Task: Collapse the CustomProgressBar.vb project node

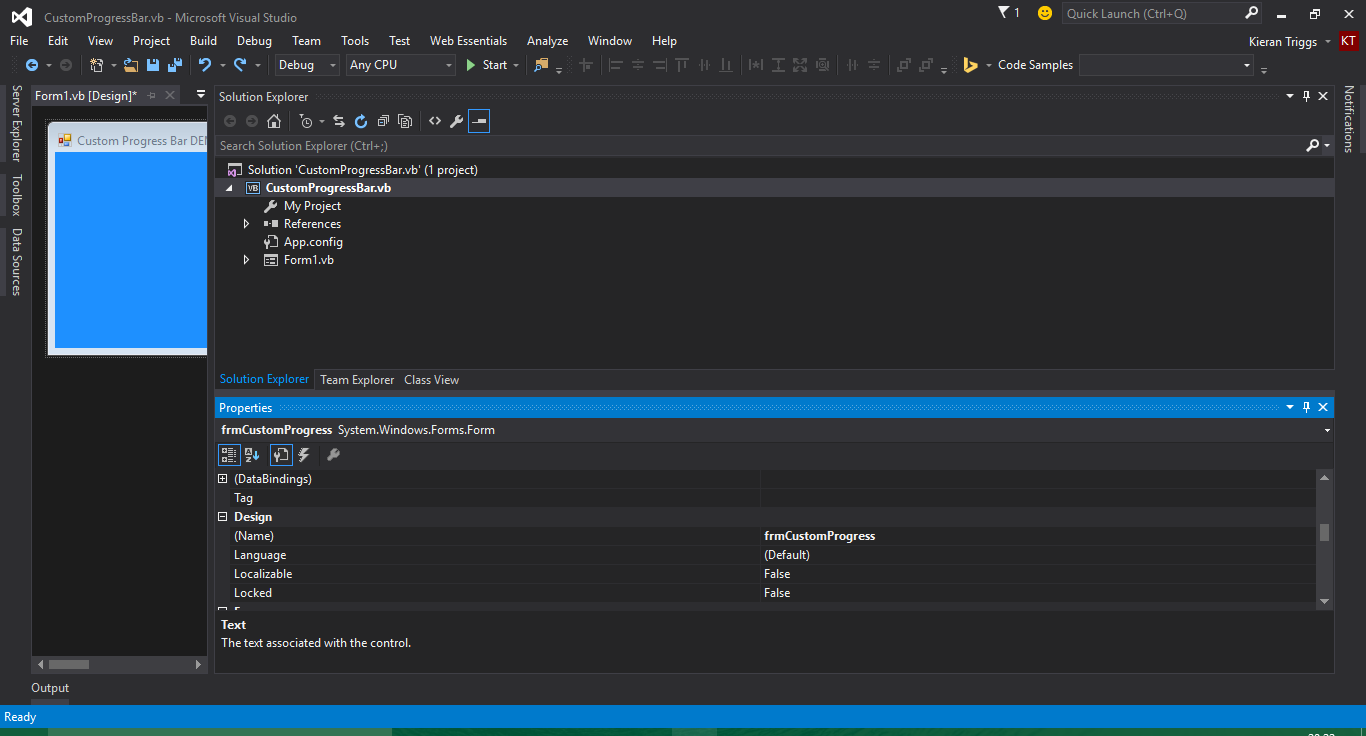Action: tap(229, 188)
